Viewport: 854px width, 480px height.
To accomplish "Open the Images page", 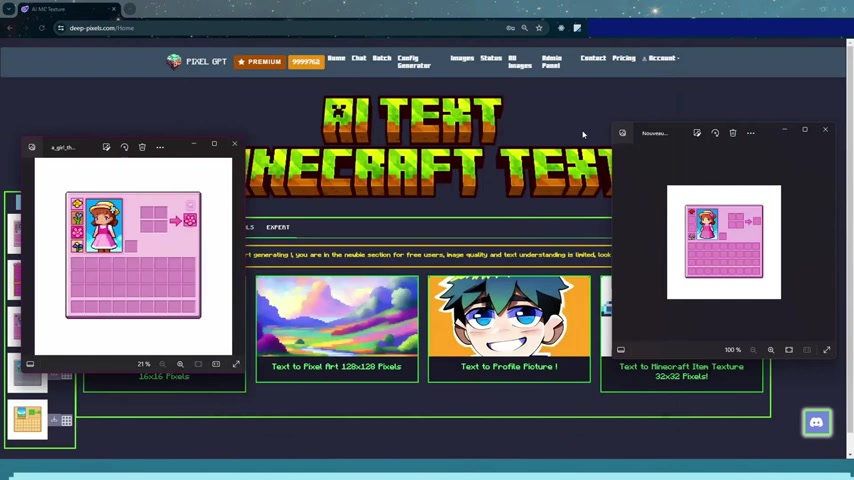I will click(462, 58).
